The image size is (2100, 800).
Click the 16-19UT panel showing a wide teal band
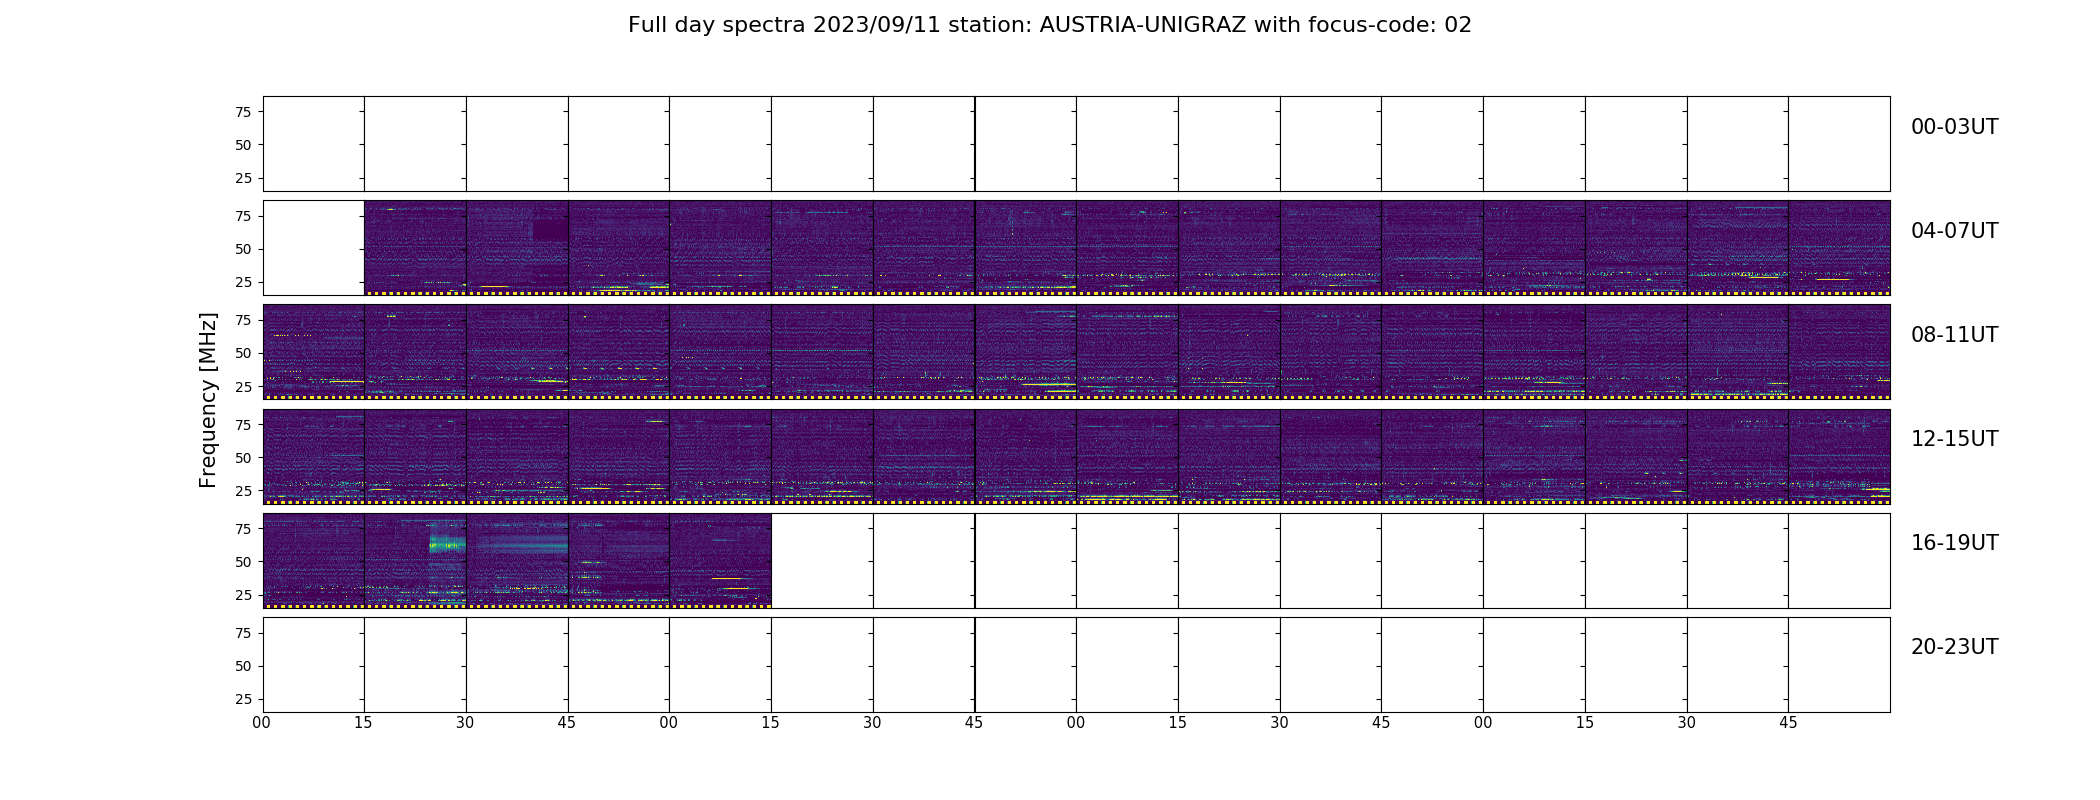[517, 561]
